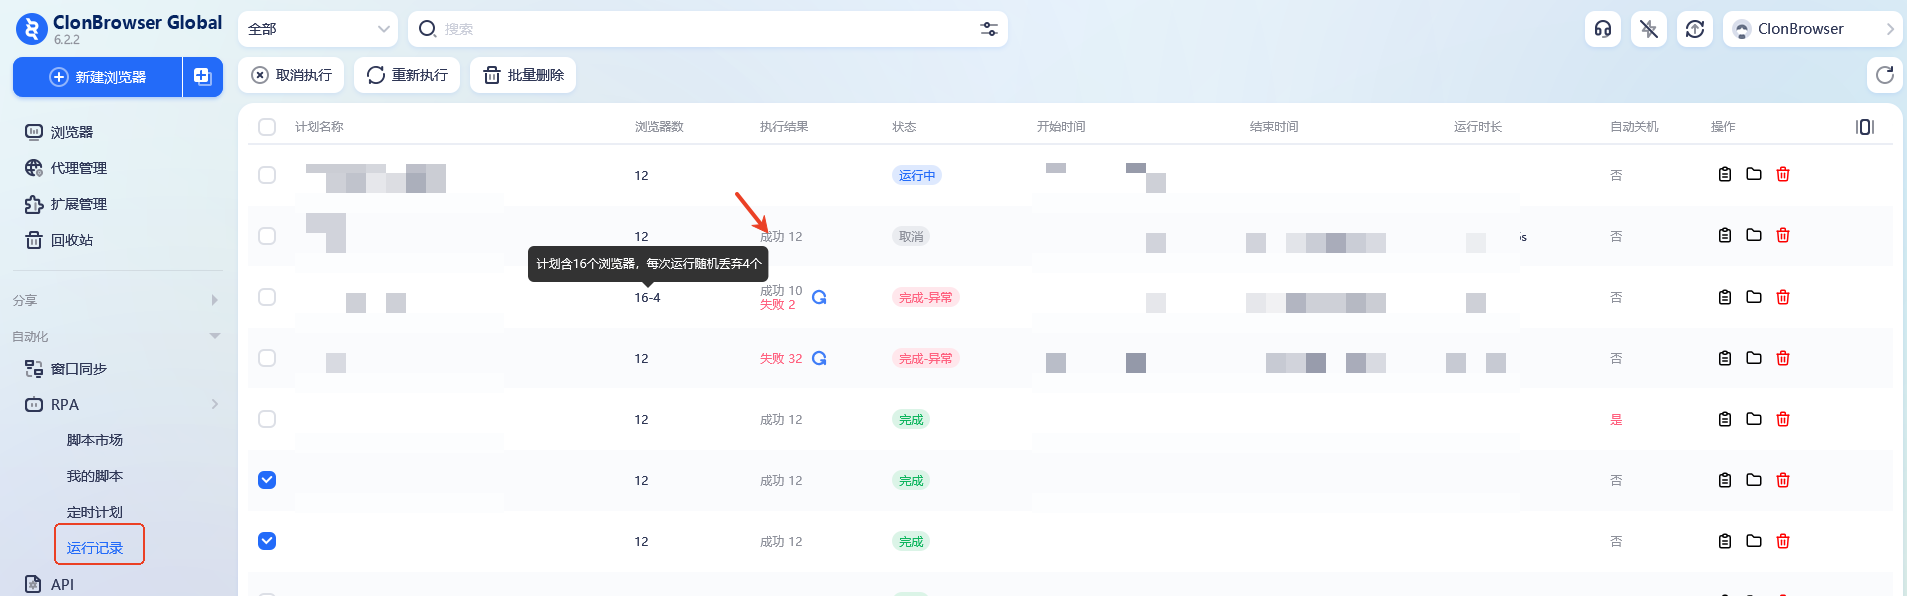Open the folder for the 运行中 row
This screenshot has height=596, width=1907.
1753,174
